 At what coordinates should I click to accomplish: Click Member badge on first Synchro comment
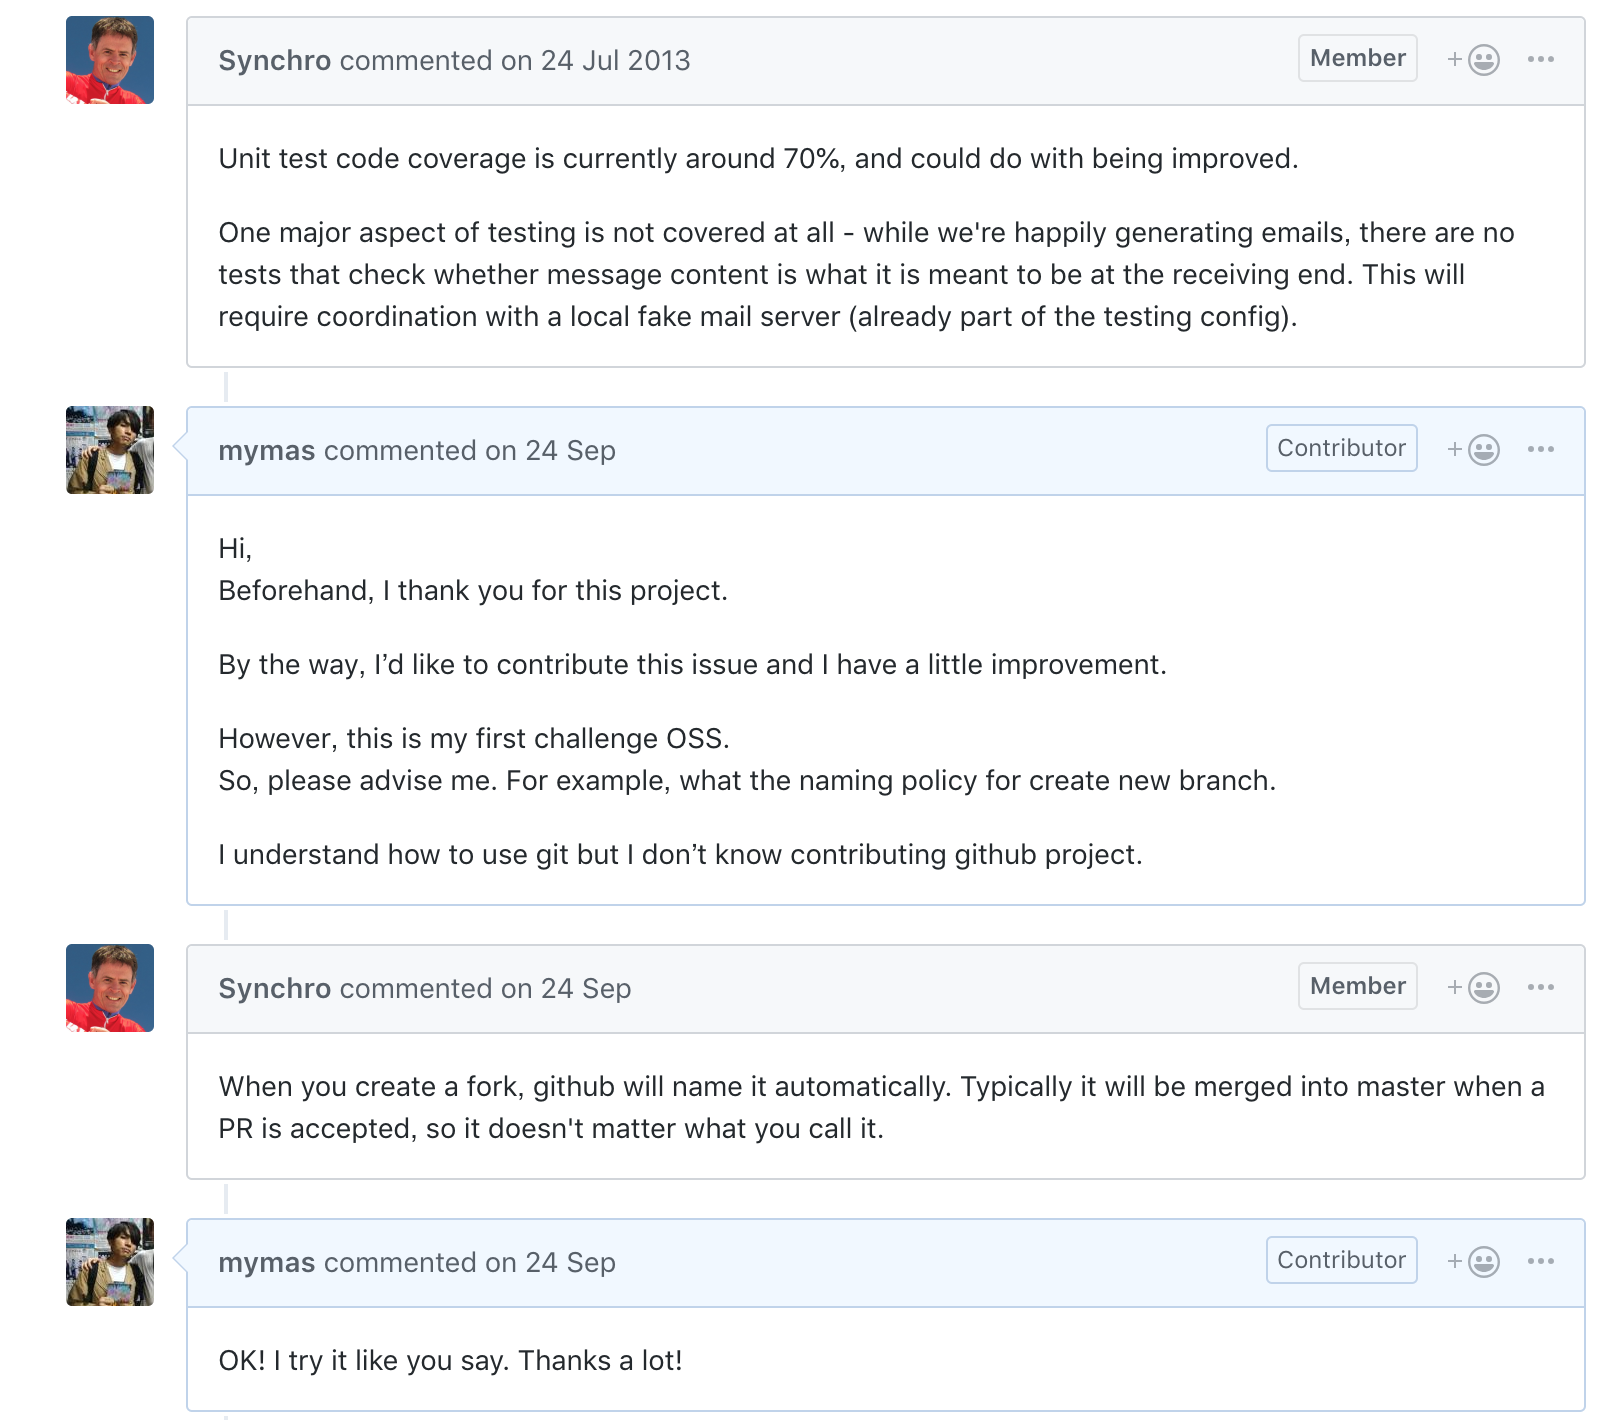coord(1358,58)
